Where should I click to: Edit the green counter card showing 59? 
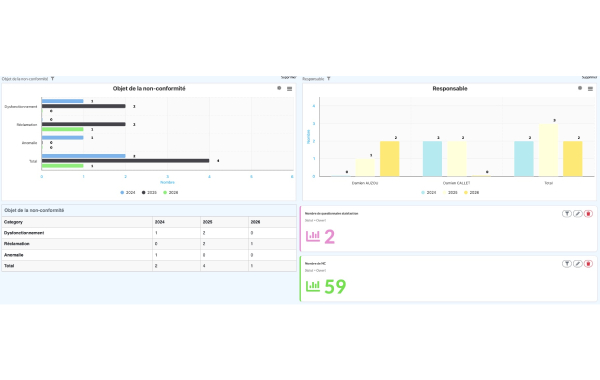(x=577, y=264)
